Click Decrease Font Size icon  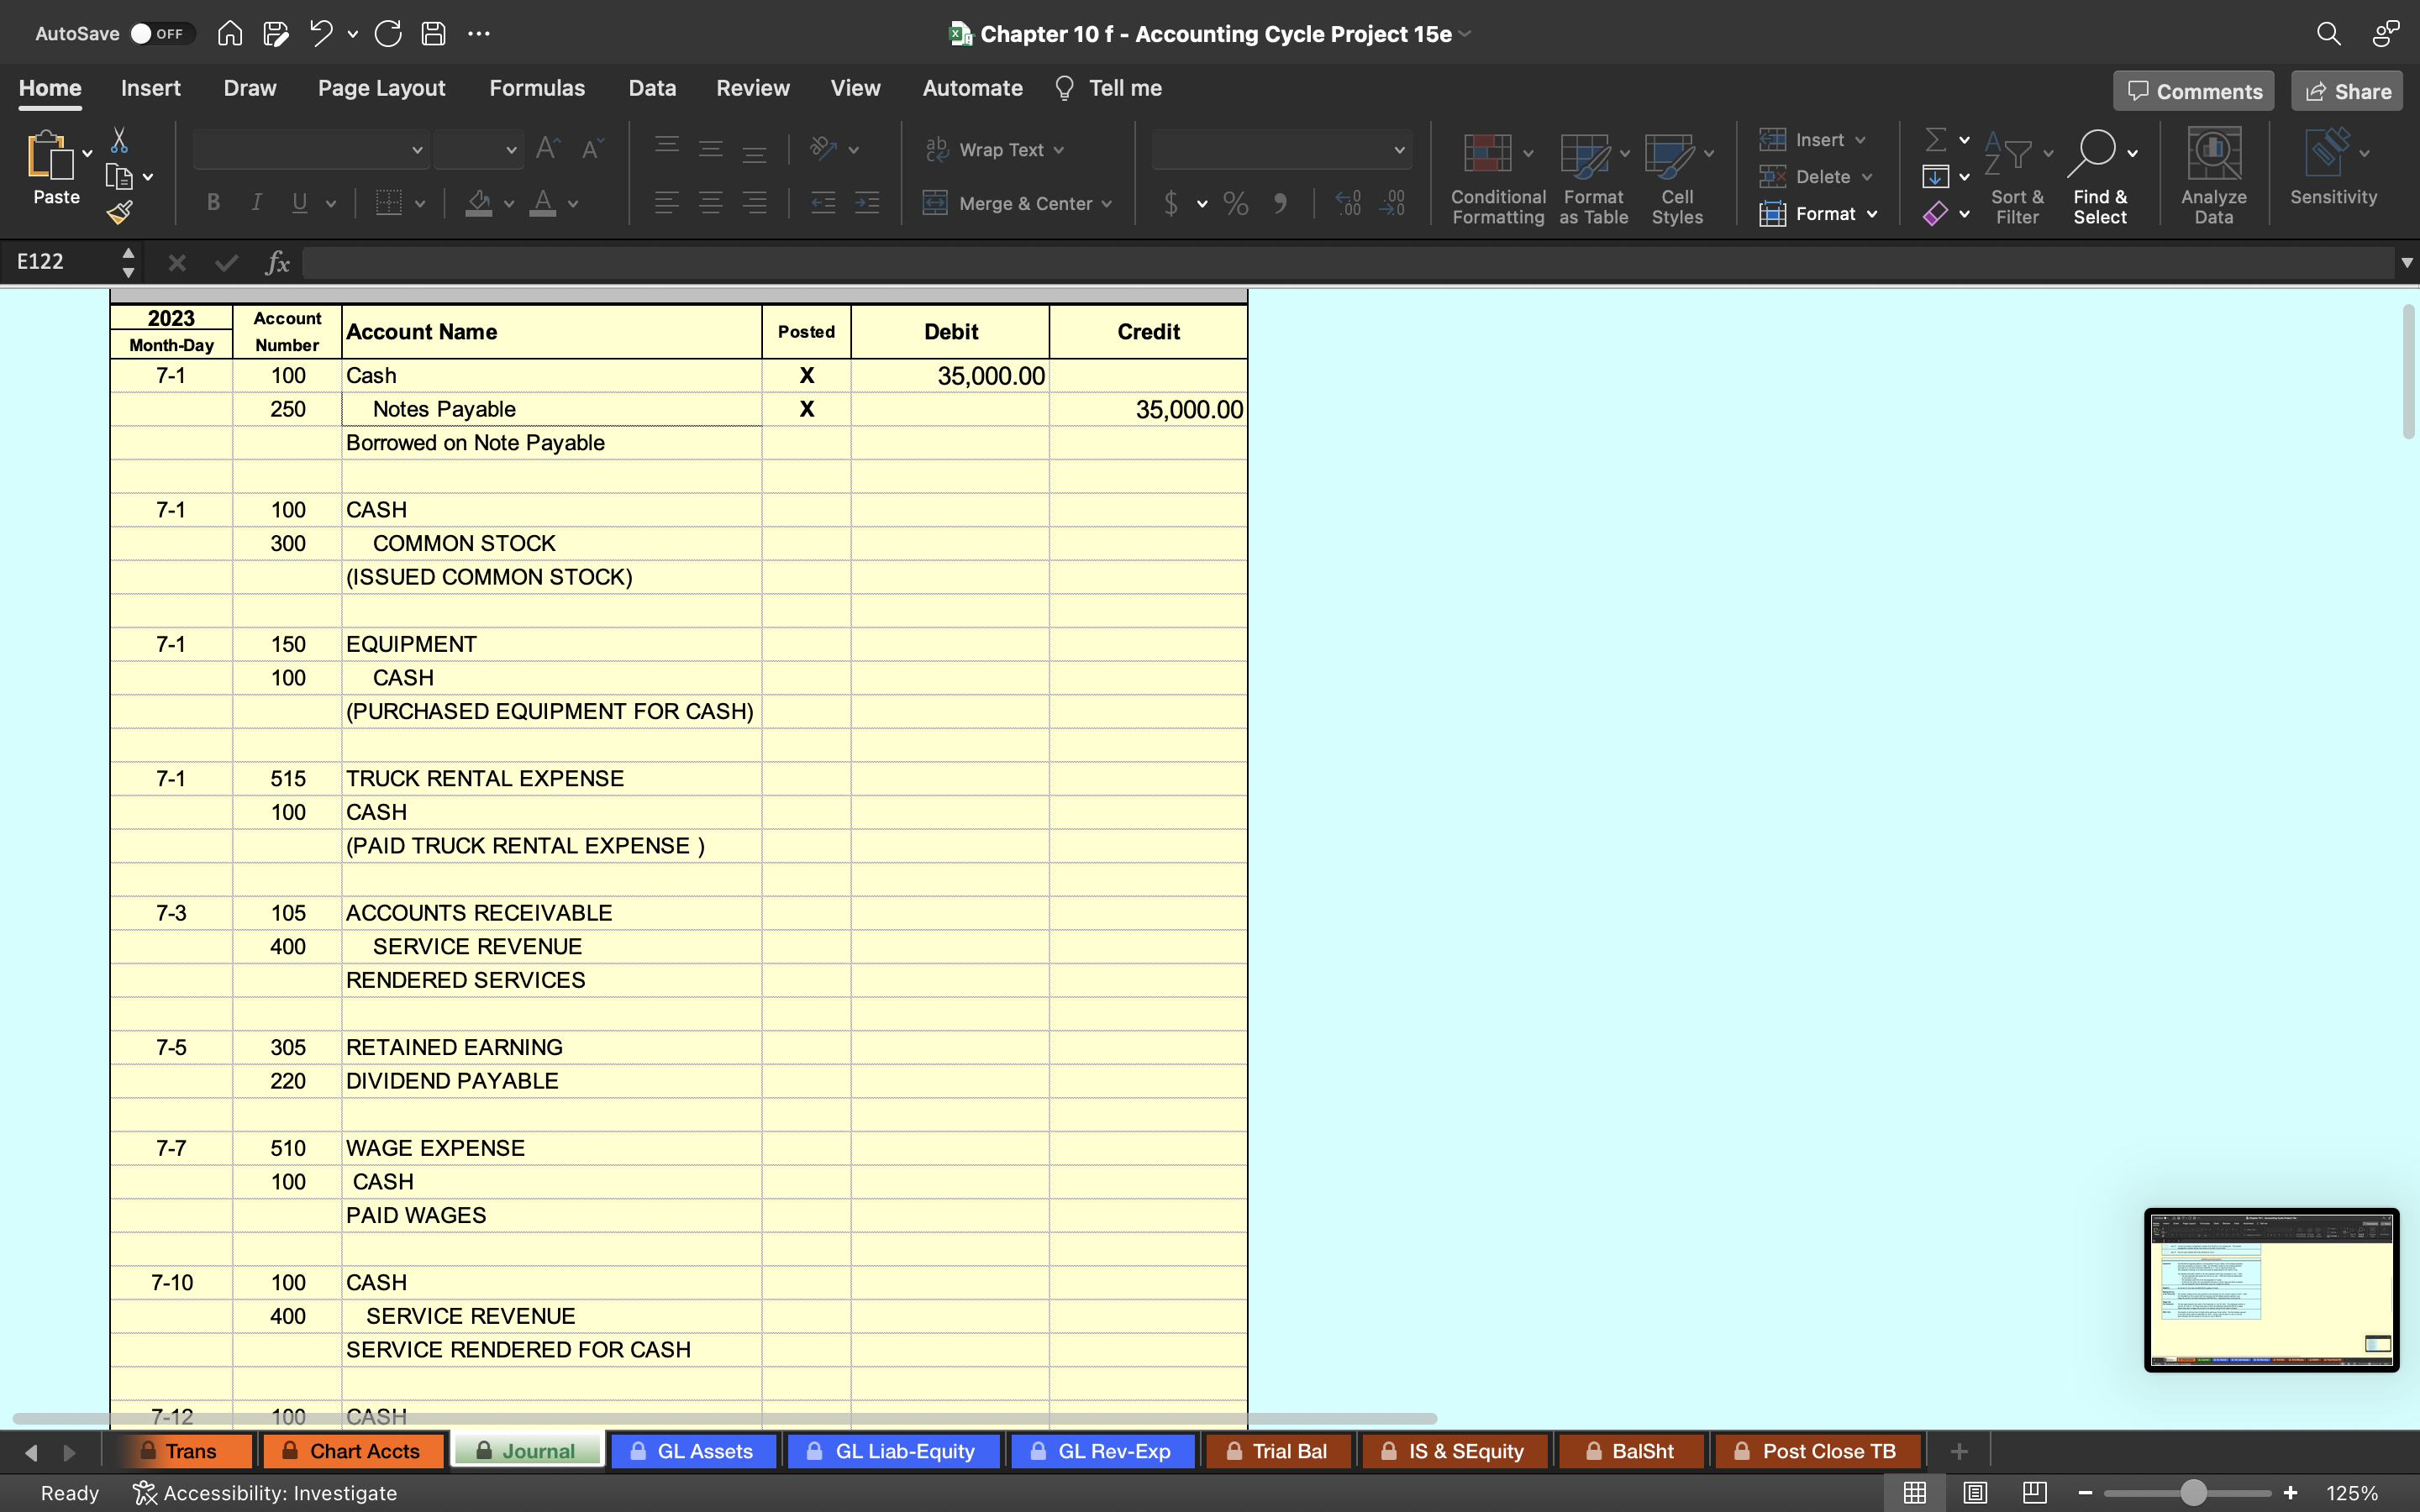592,149
